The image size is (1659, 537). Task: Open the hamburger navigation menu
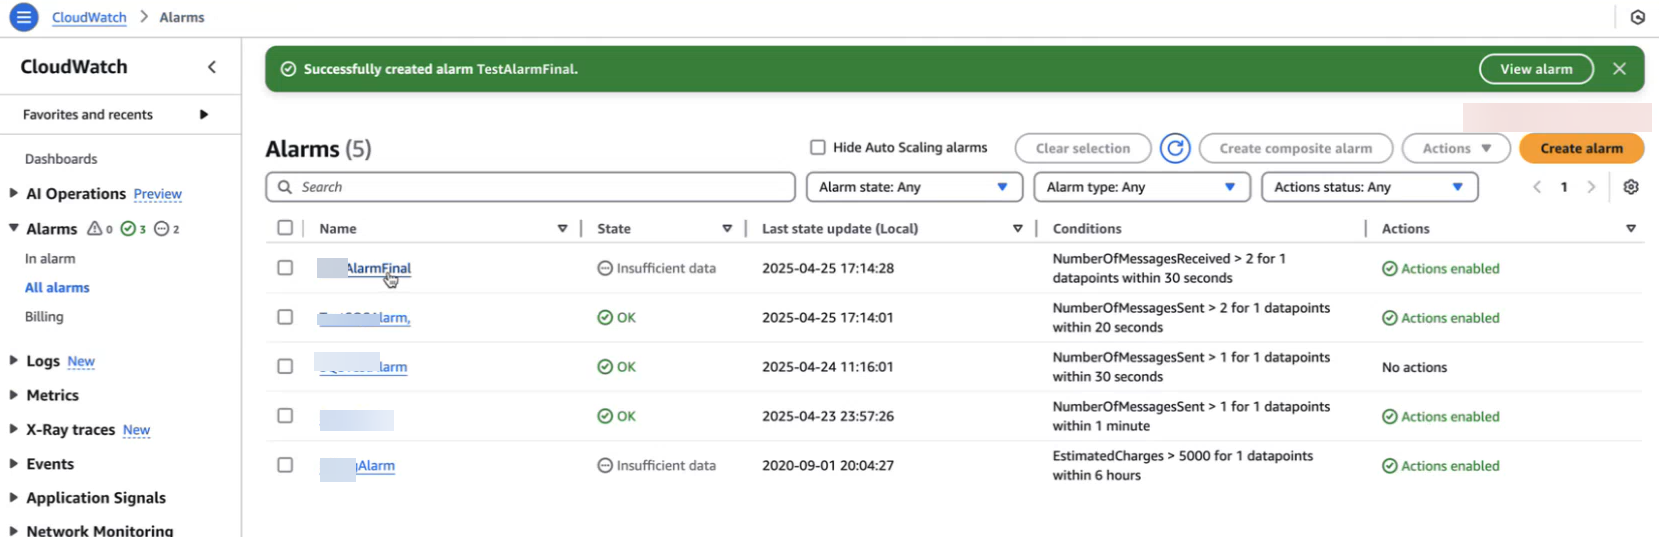[23, 17]
